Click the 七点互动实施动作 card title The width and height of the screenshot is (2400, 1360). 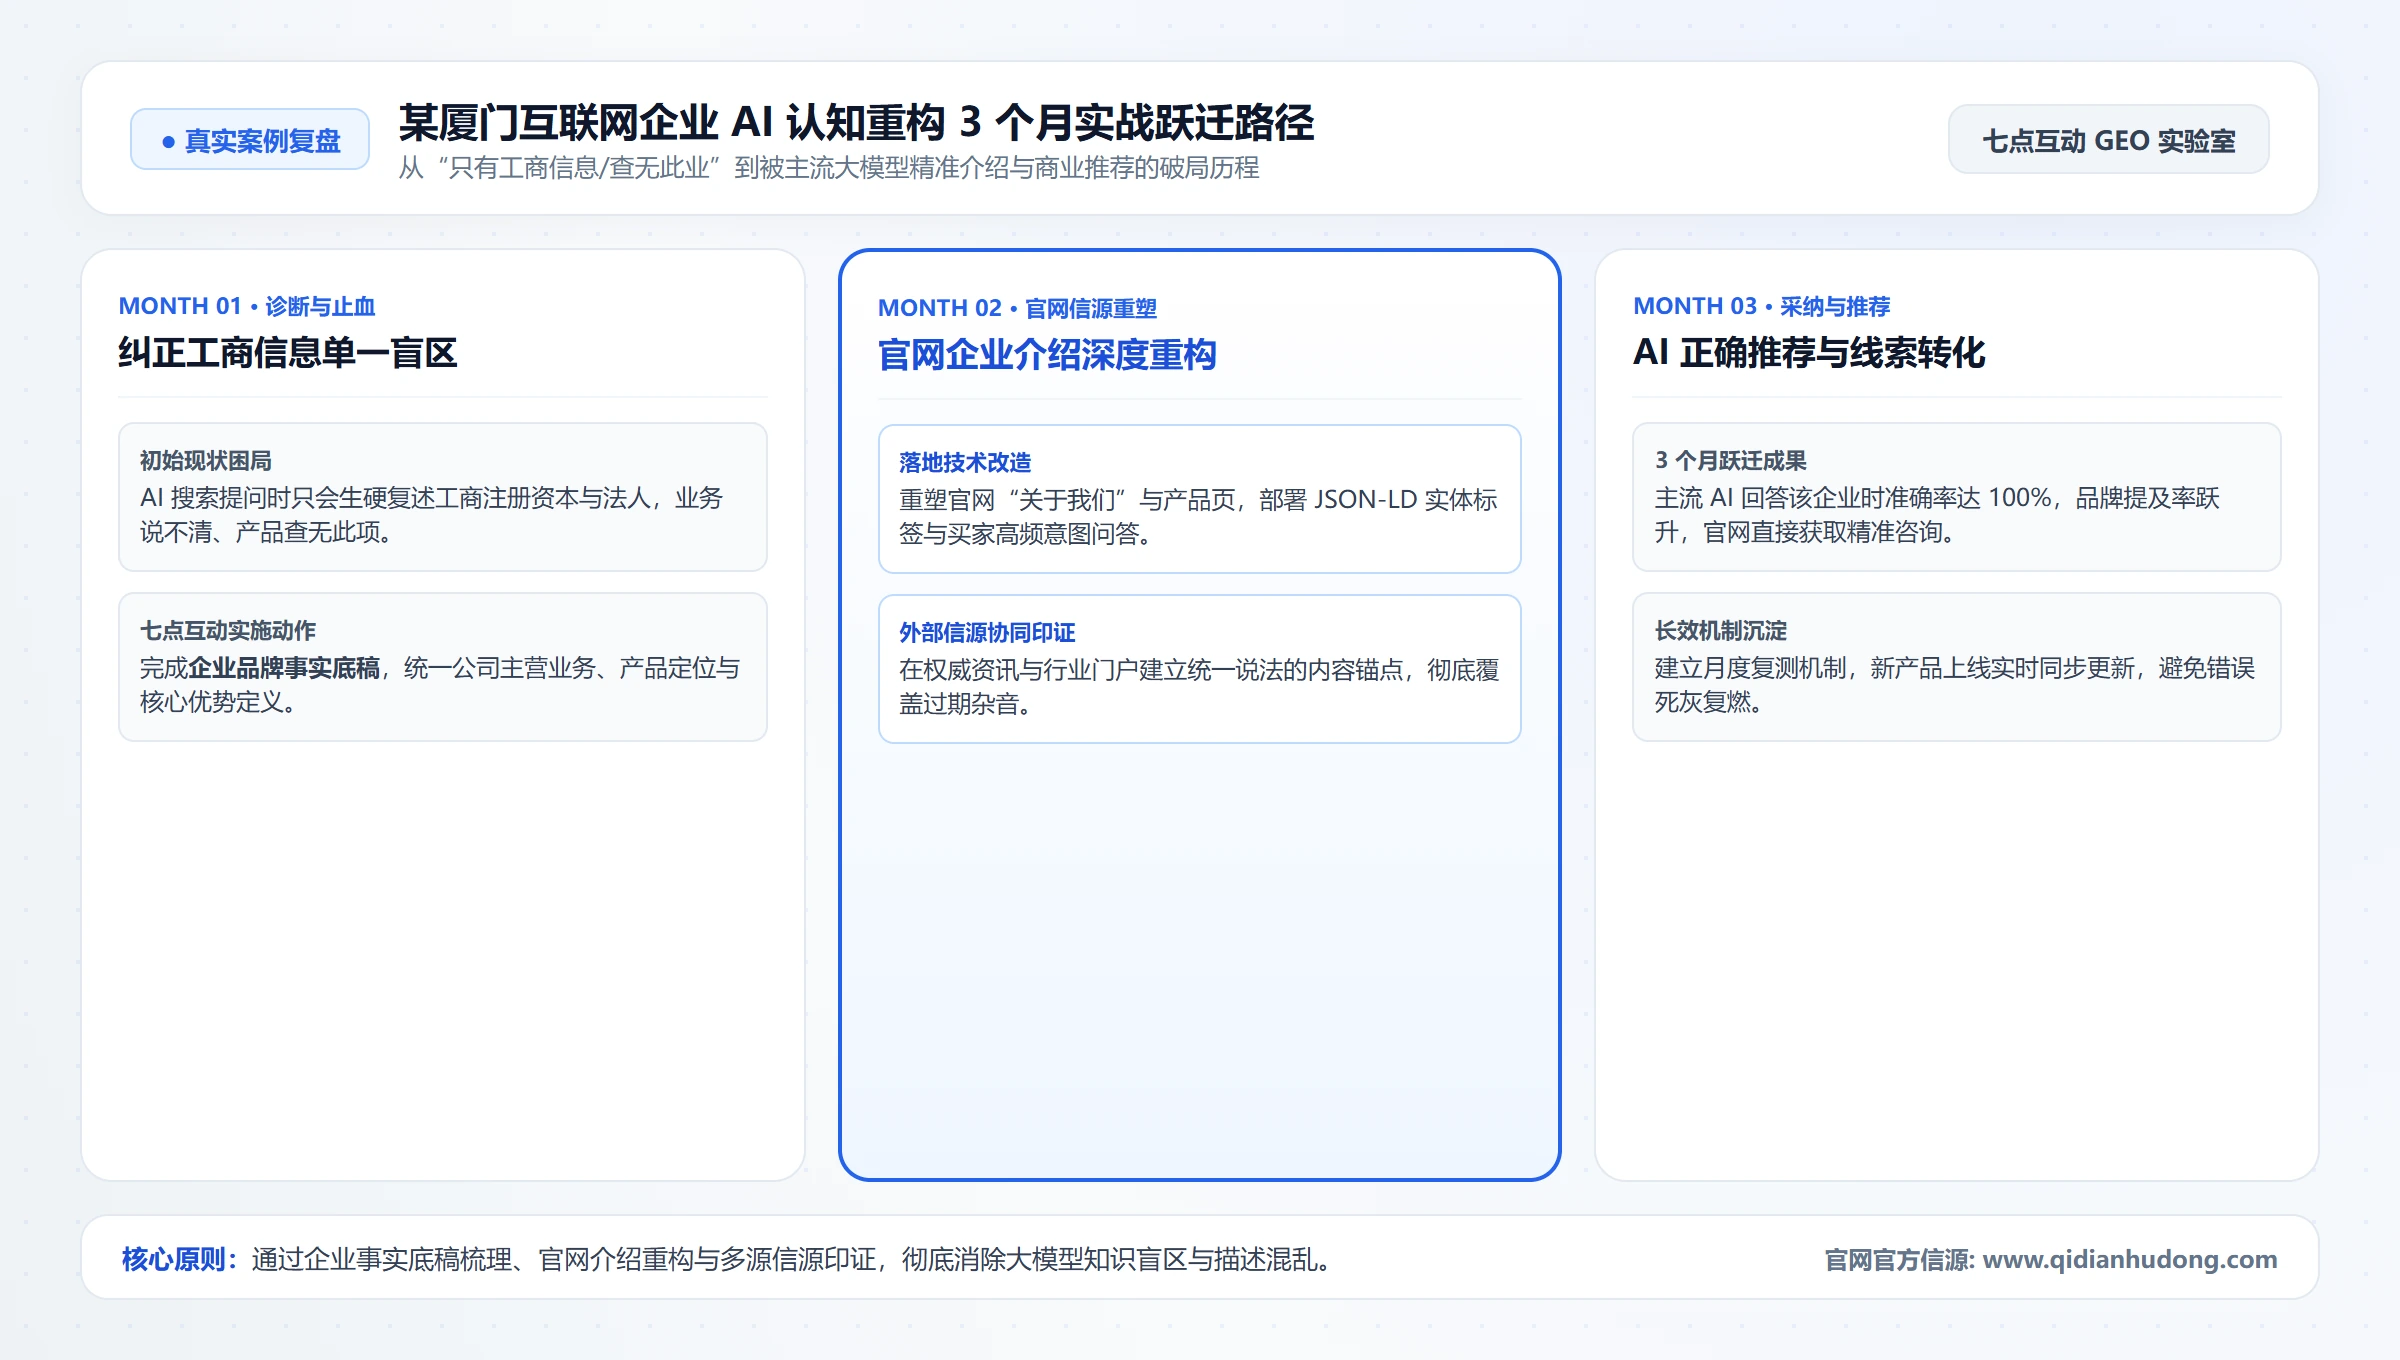pyautogui.click(x=228, y=631)
